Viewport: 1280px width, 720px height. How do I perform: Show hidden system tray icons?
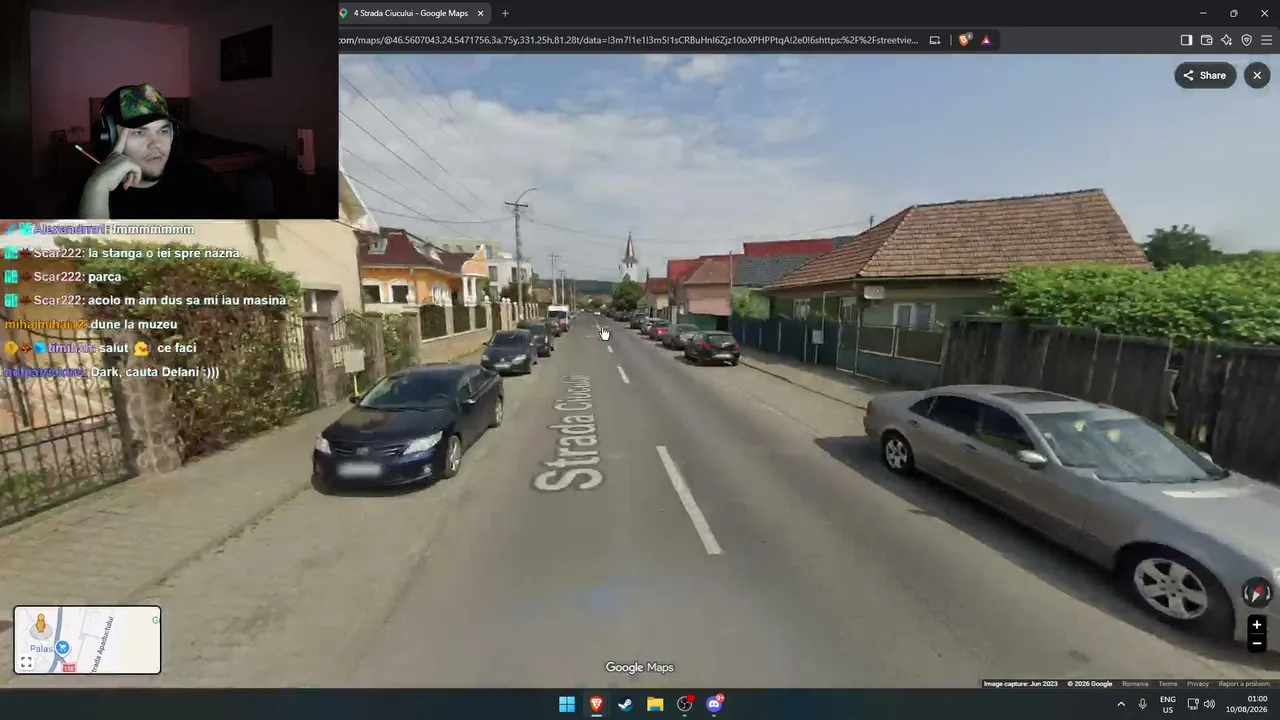(x=1120, y=704)
